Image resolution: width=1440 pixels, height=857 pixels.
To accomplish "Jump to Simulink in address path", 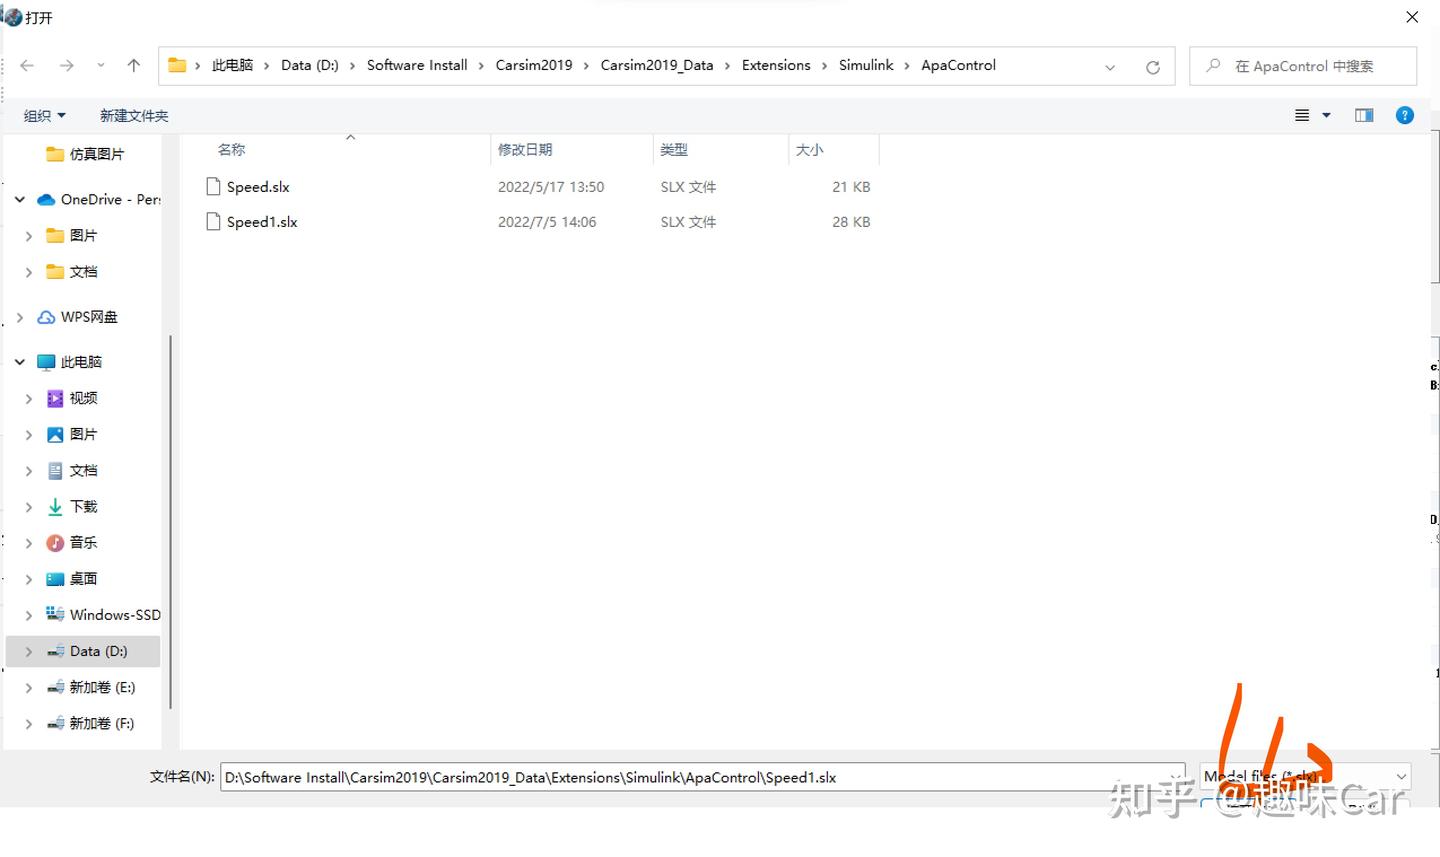I will pos(866,65).
